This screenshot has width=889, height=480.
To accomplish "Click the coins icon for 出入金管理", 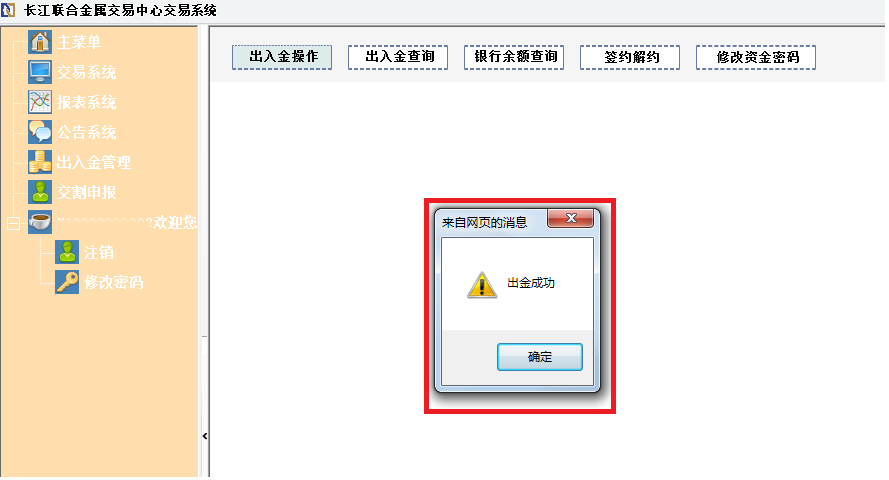I will (x=40, y=162).
